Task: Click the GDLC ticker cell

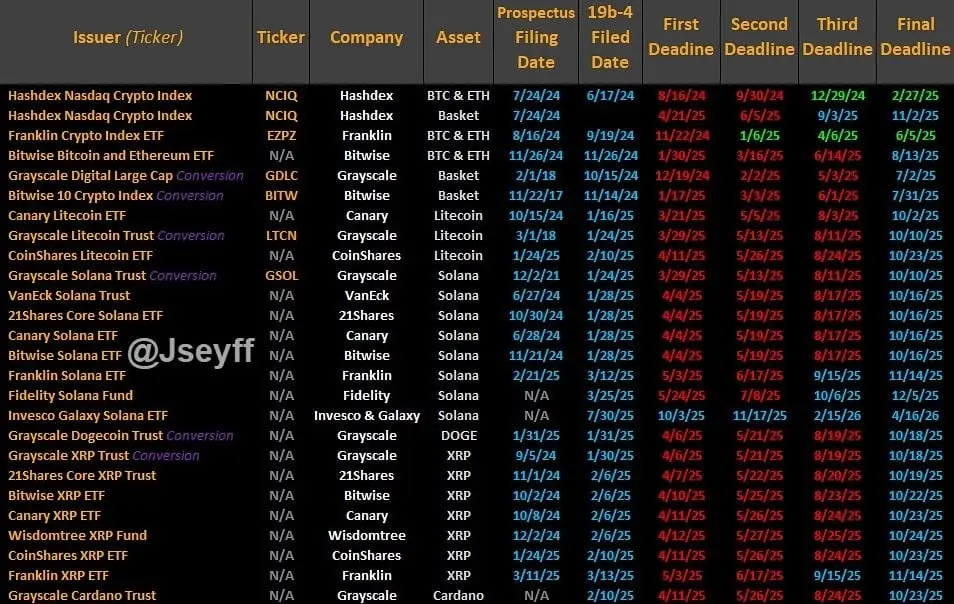Action: tap(282, 176)
